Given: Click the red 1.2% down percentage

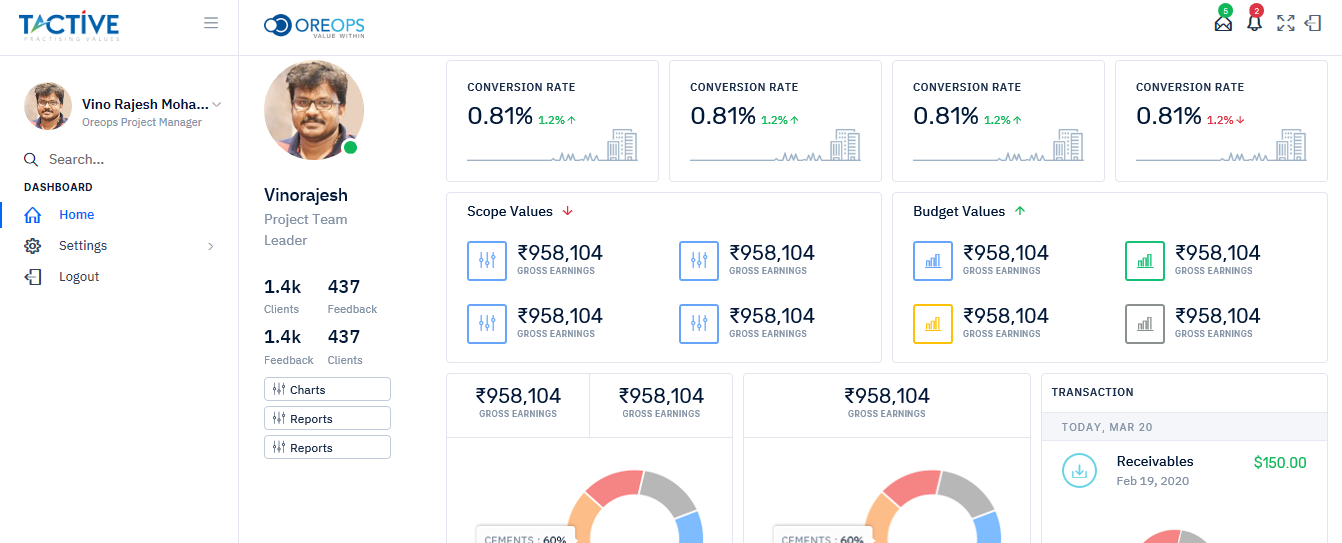Looking at the screenshot, I should pos(1225,120).
